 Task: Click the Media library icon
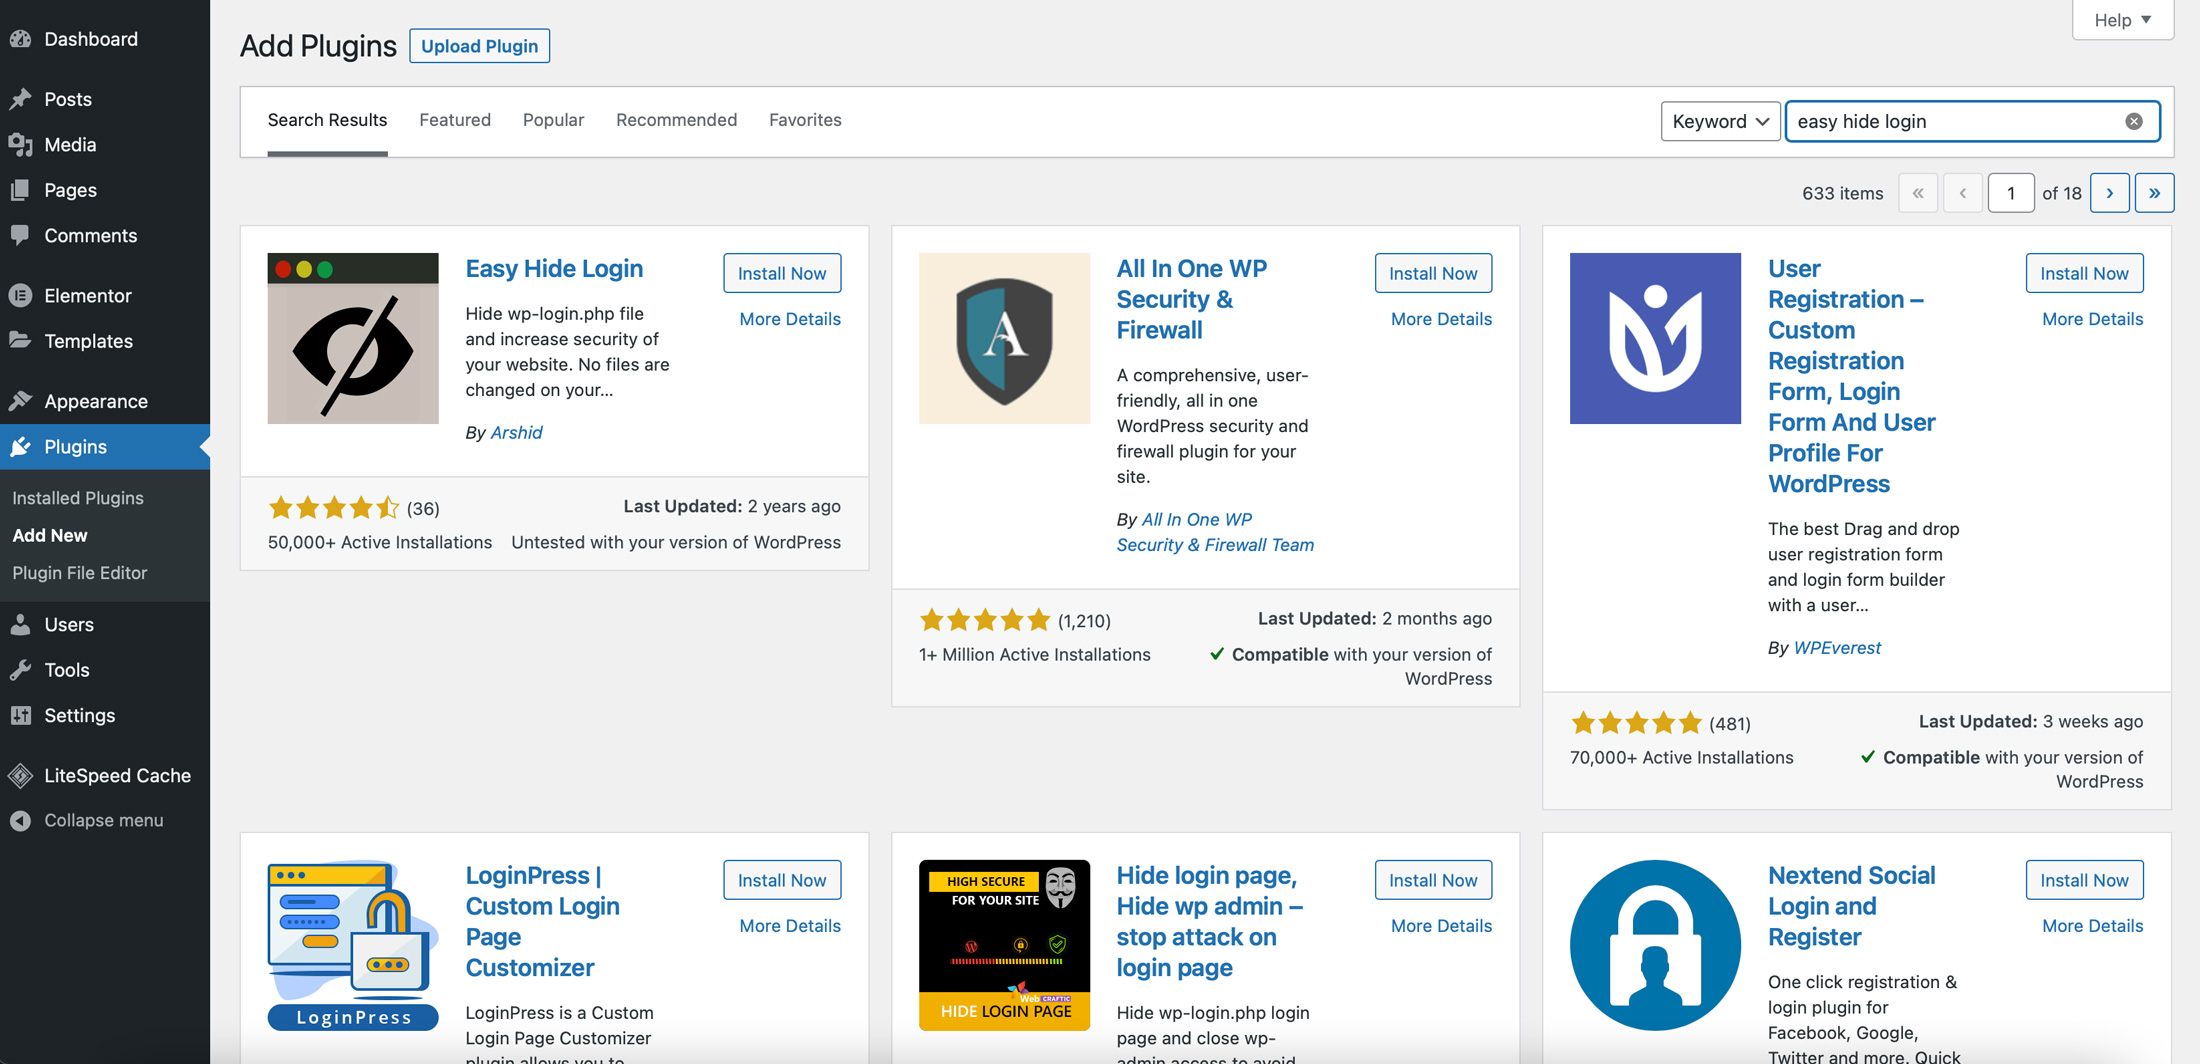point(20,145)
